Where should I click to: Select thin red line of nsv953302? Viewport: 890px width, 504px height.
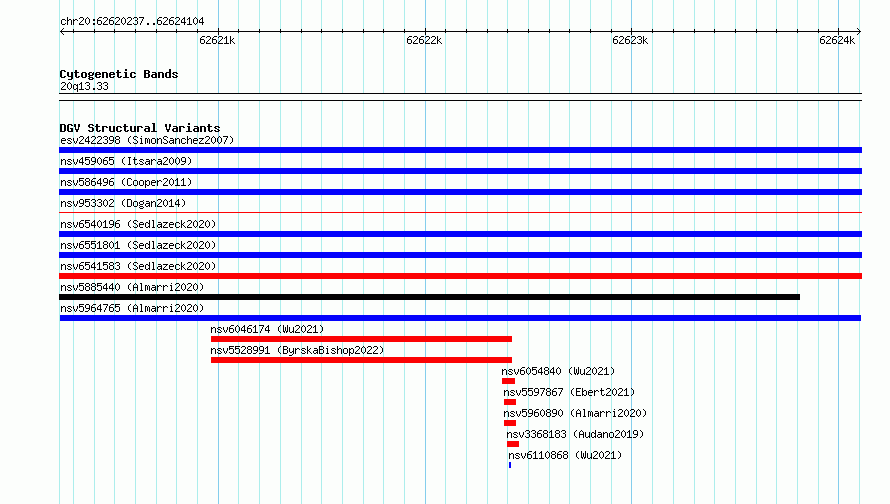[460, 213]
